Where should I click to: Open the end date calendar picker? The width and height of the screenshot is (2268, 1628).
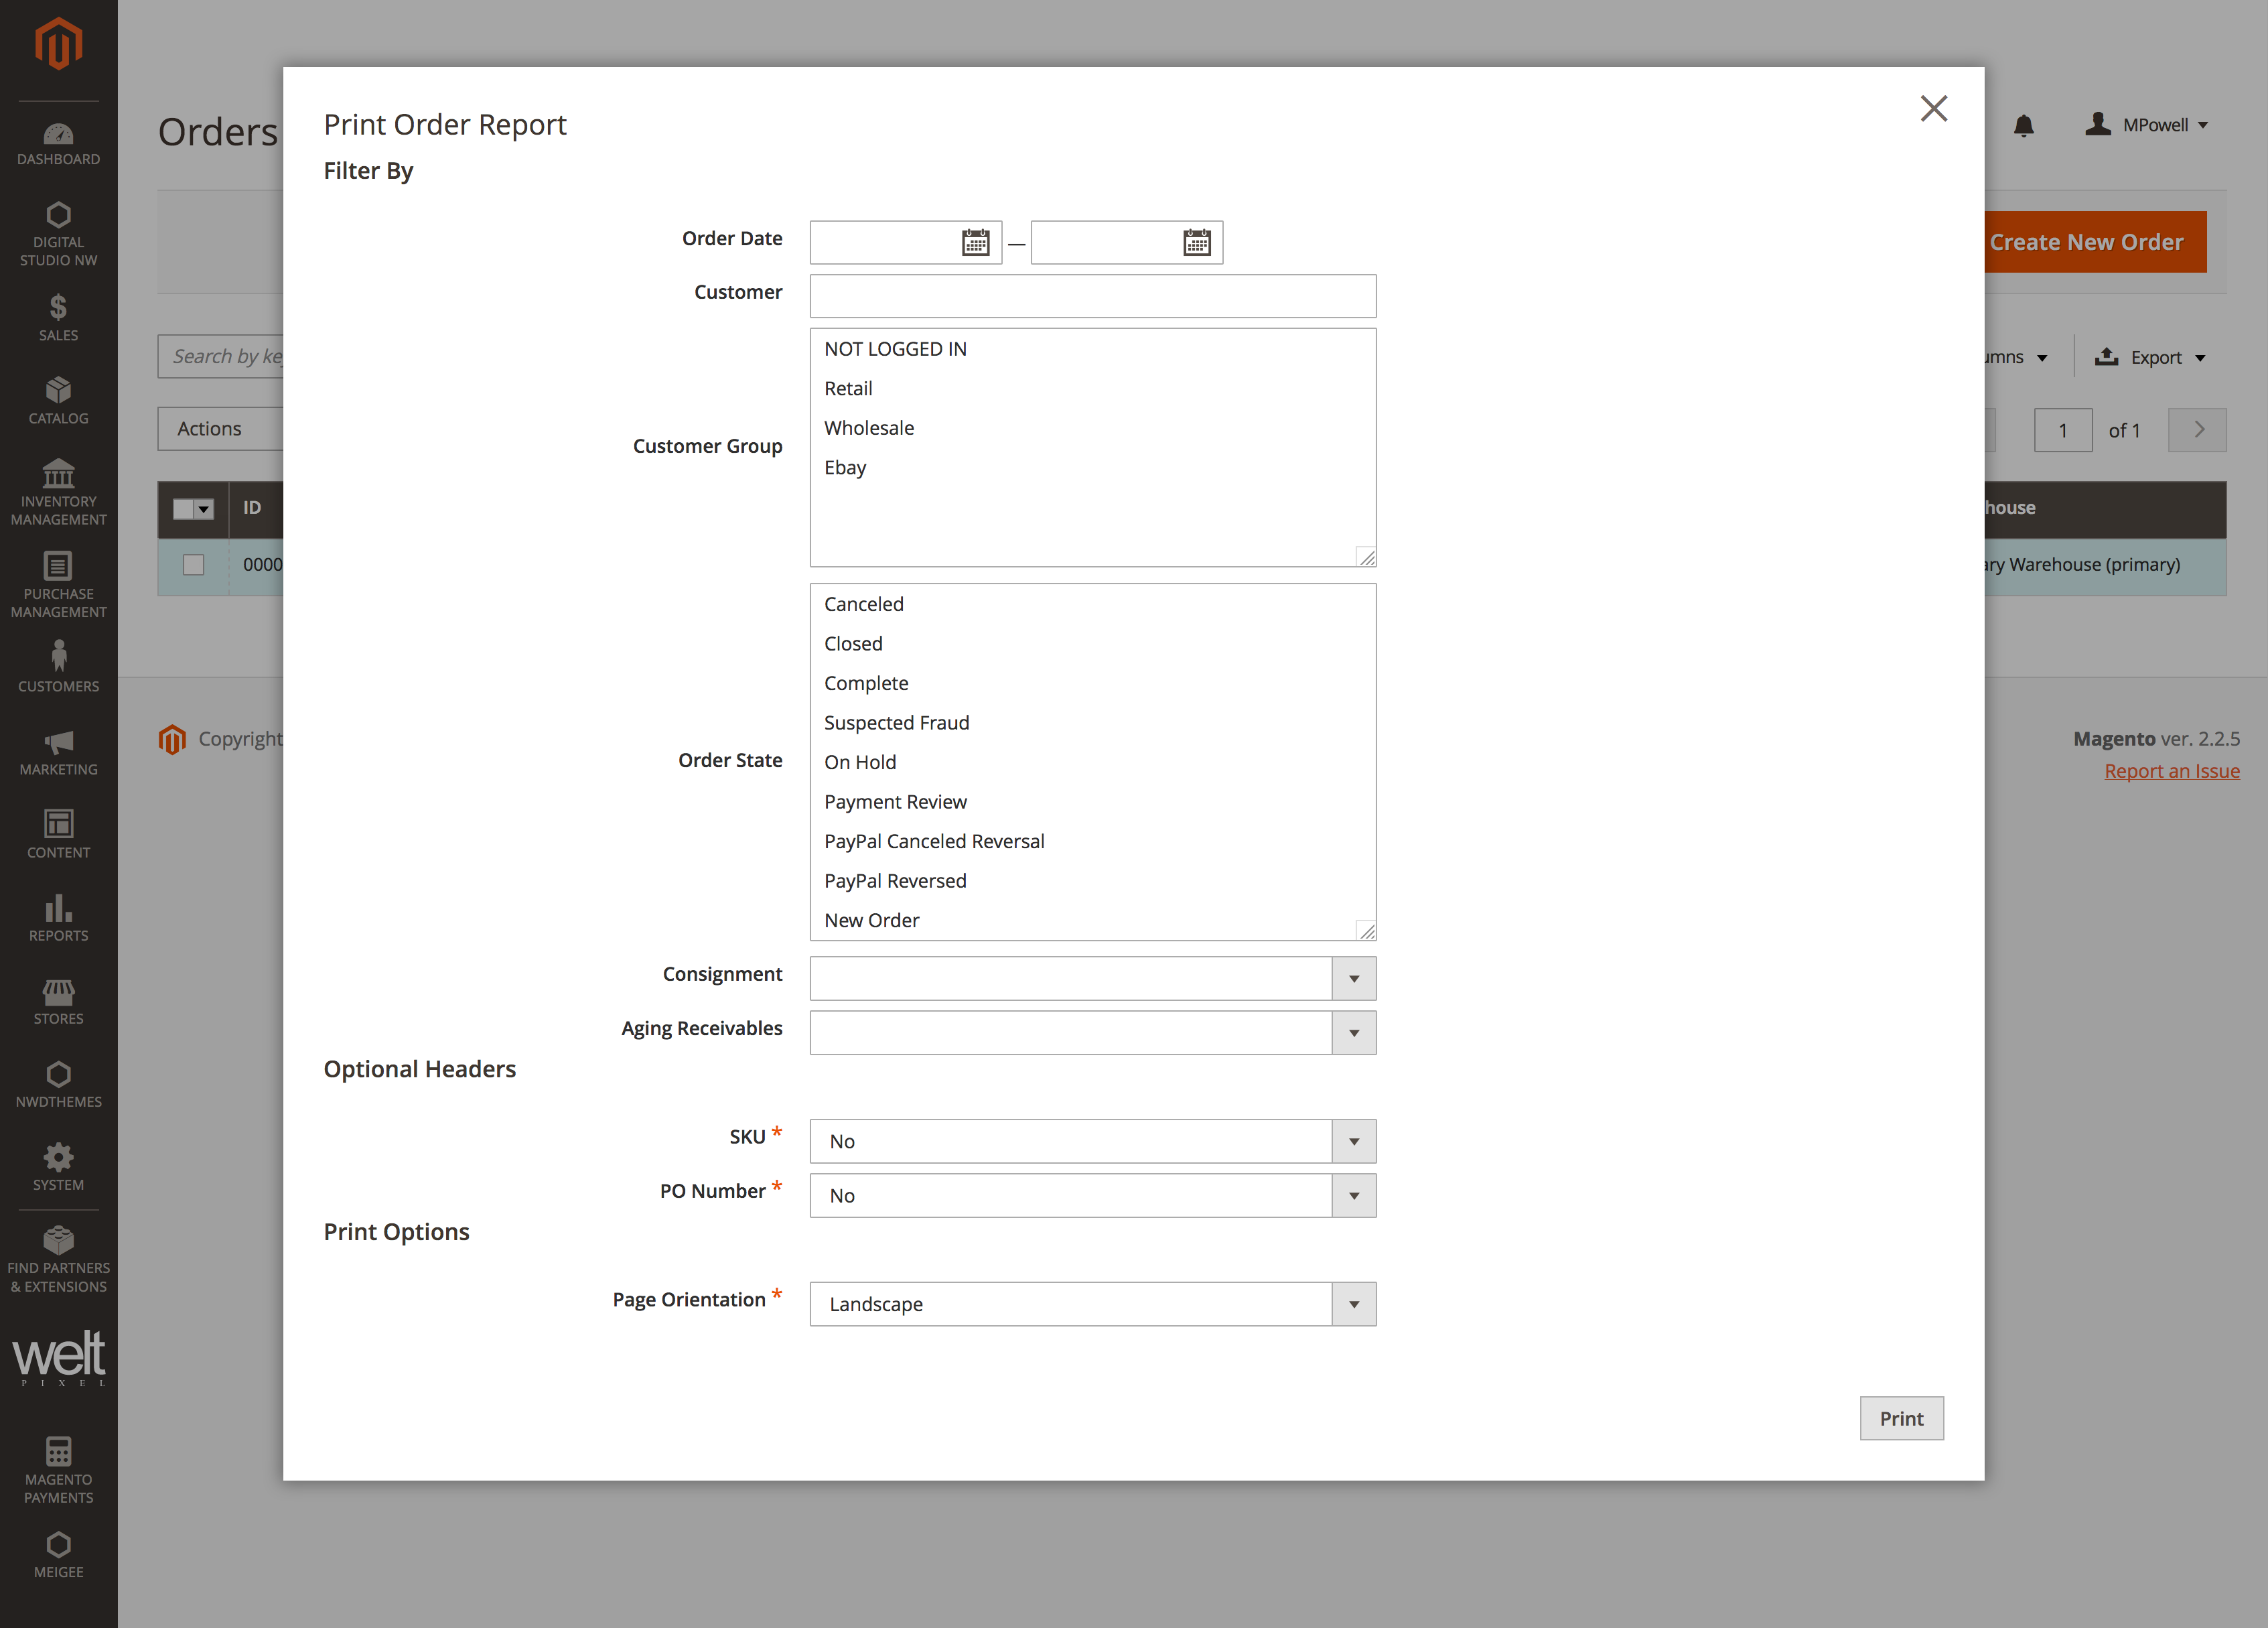click(1196, 242)
